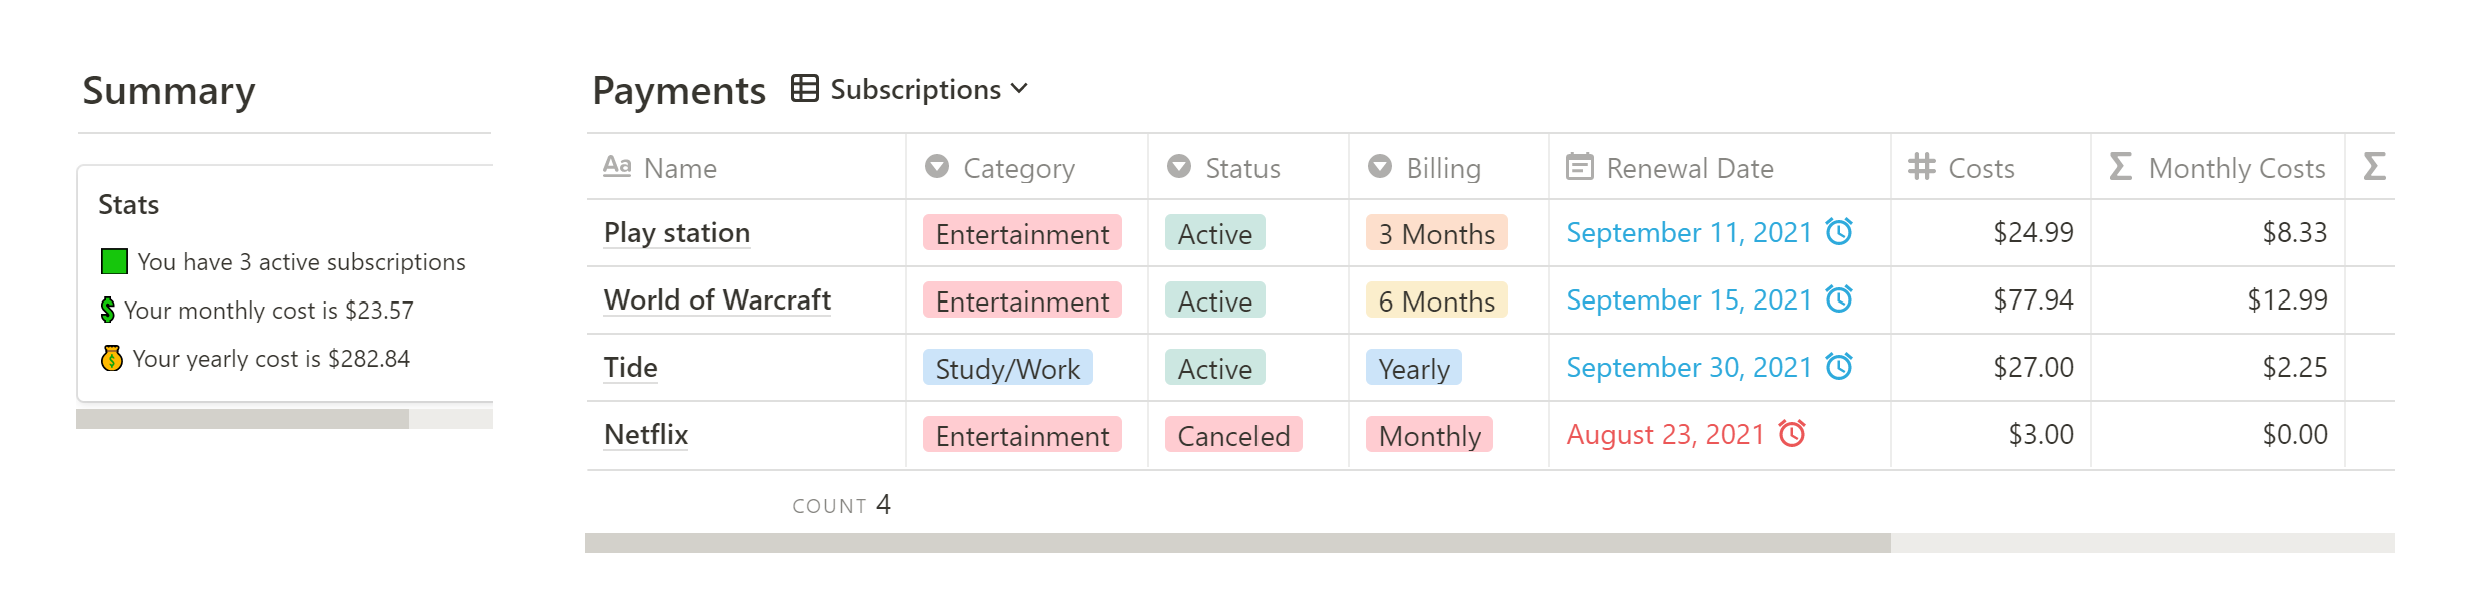Click the Aa icon in the Name column header

(x=618, y=167)
